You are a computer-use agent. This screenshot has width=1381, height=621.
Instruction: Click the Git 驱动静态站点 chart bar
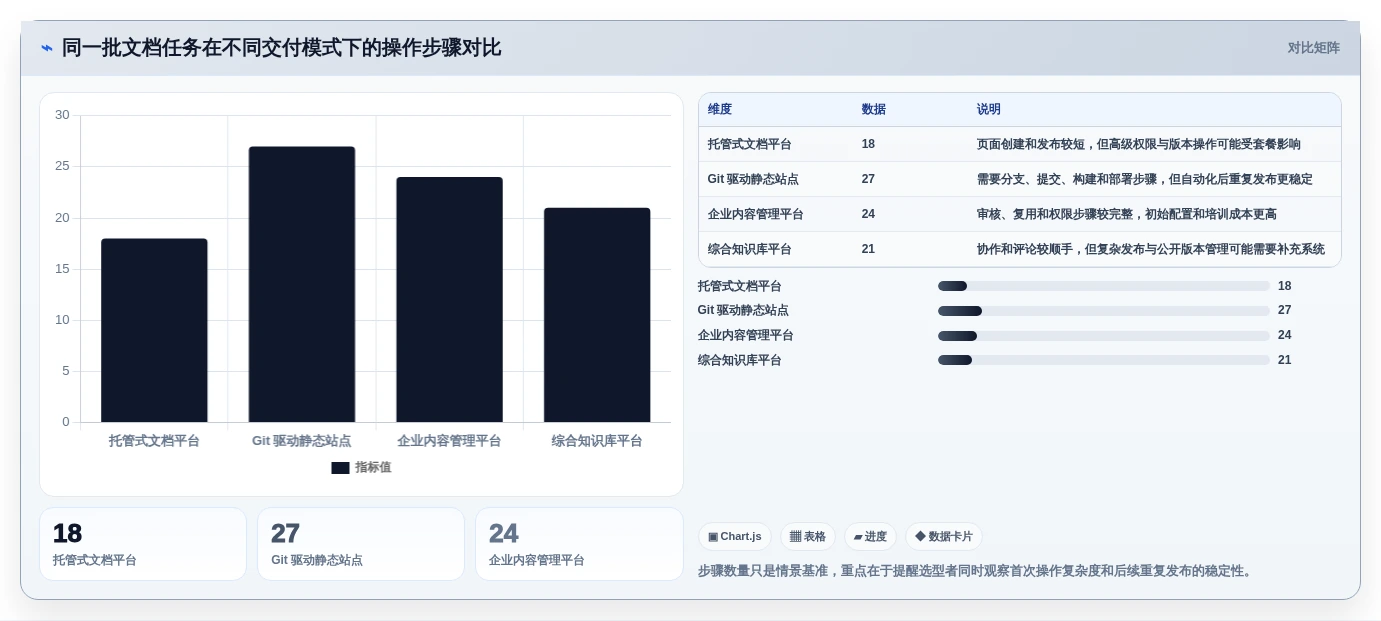coord(302,284)
